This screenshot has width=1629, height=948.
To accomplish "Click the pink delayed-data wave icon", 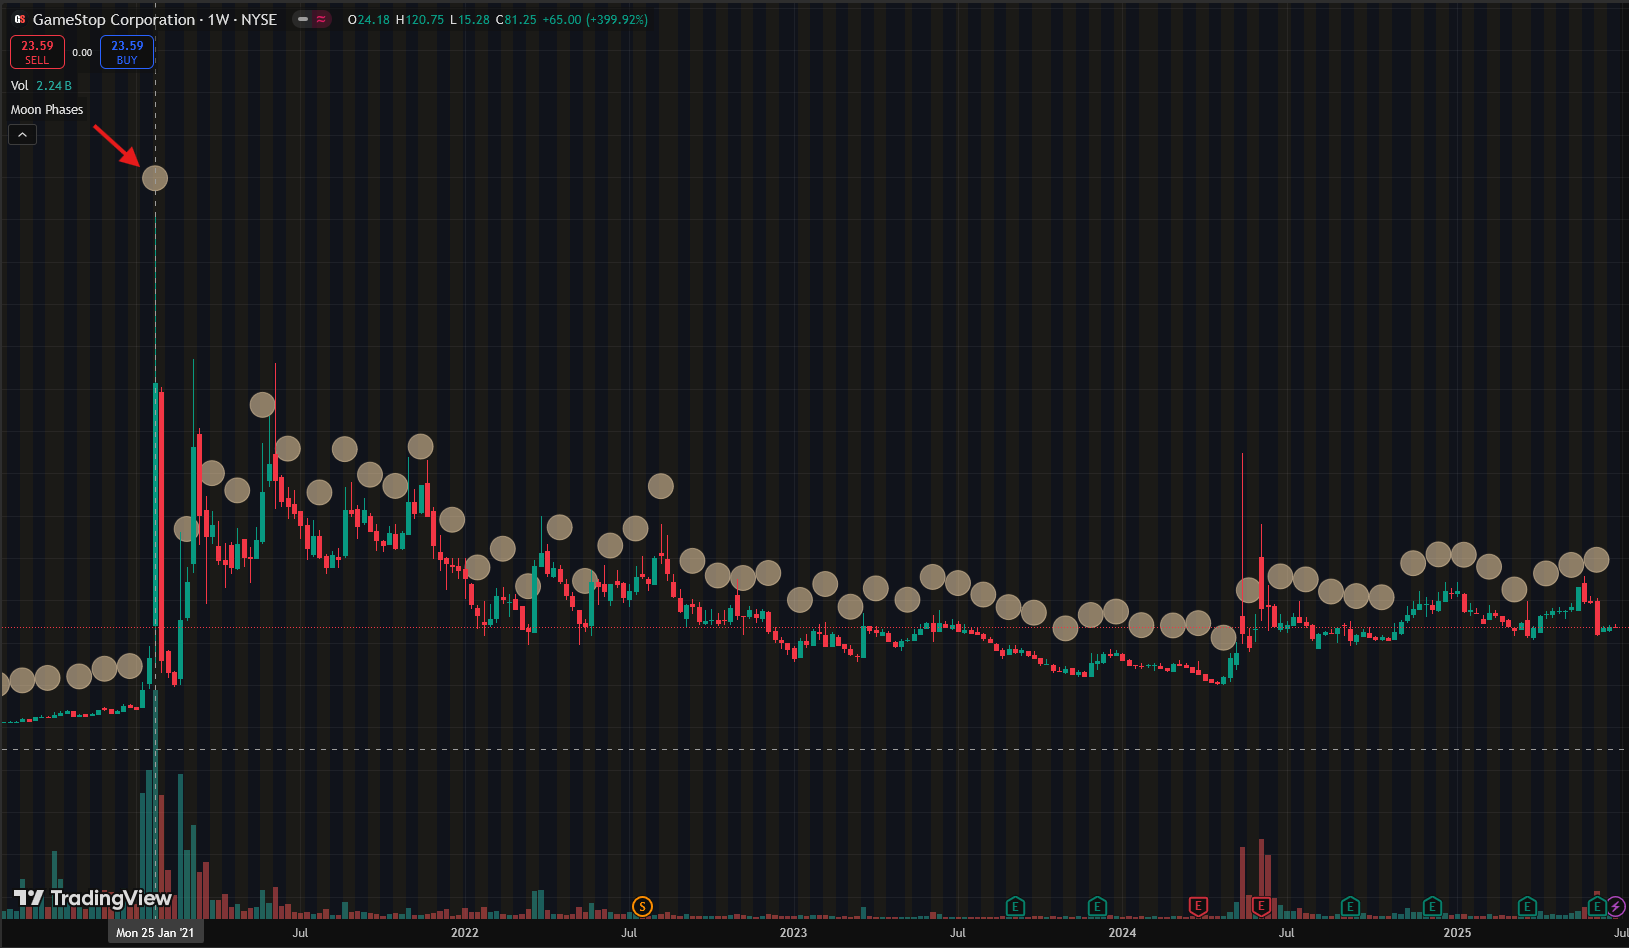I will coord(321,19).
